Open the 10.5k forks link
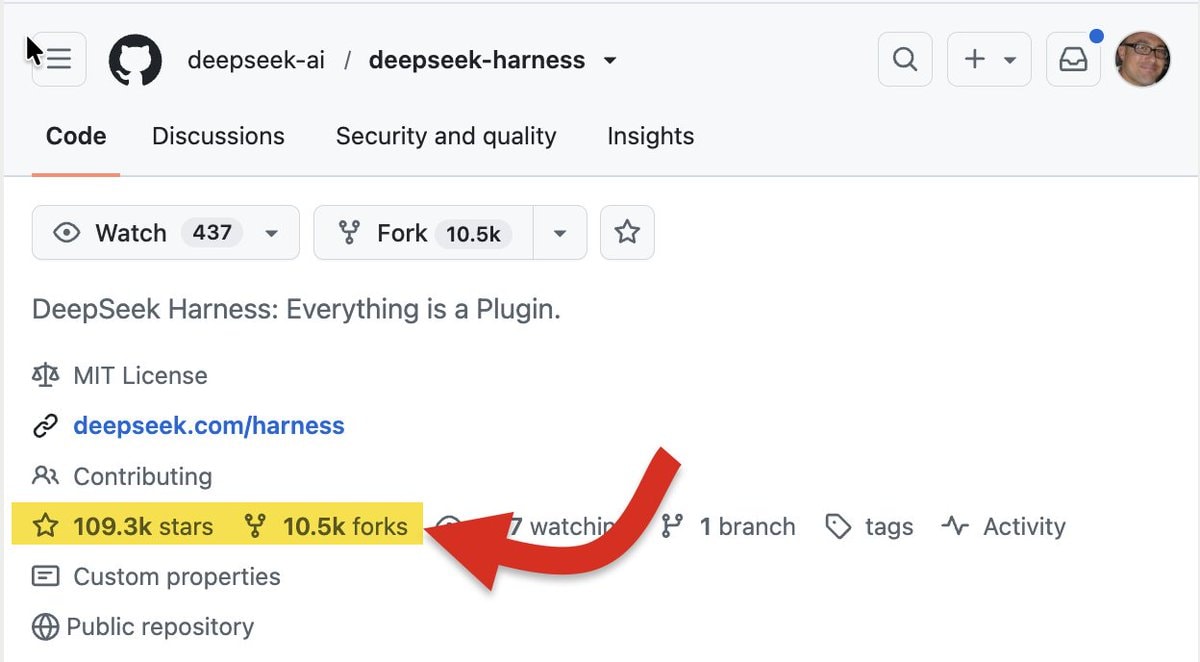Screen dimensions: 1200x662 click(x=345, y=527)
